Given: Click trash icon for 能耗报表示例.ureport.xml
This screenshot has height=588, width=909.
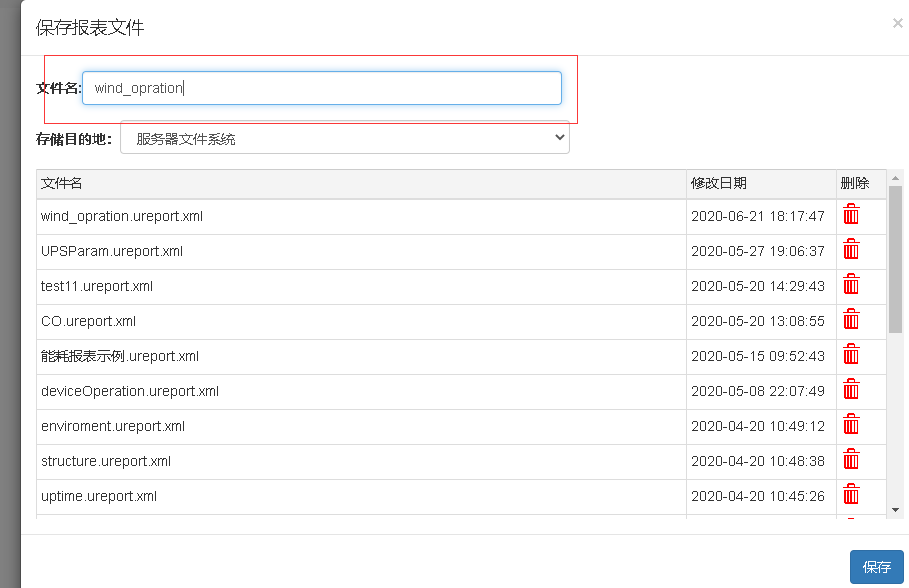Looking at the screenshot, I should click(x=850, y=354).
